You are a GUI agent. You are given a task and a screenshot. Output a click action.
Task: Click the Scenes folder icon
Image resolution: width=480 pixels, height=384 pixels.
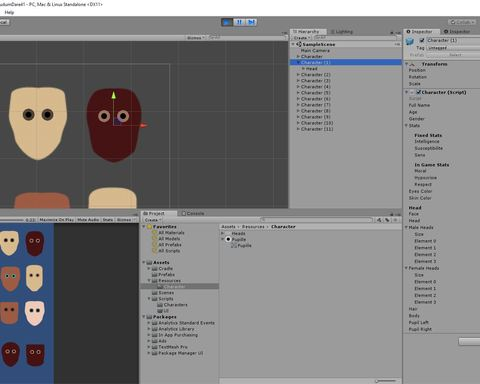(x=155, y=292)
